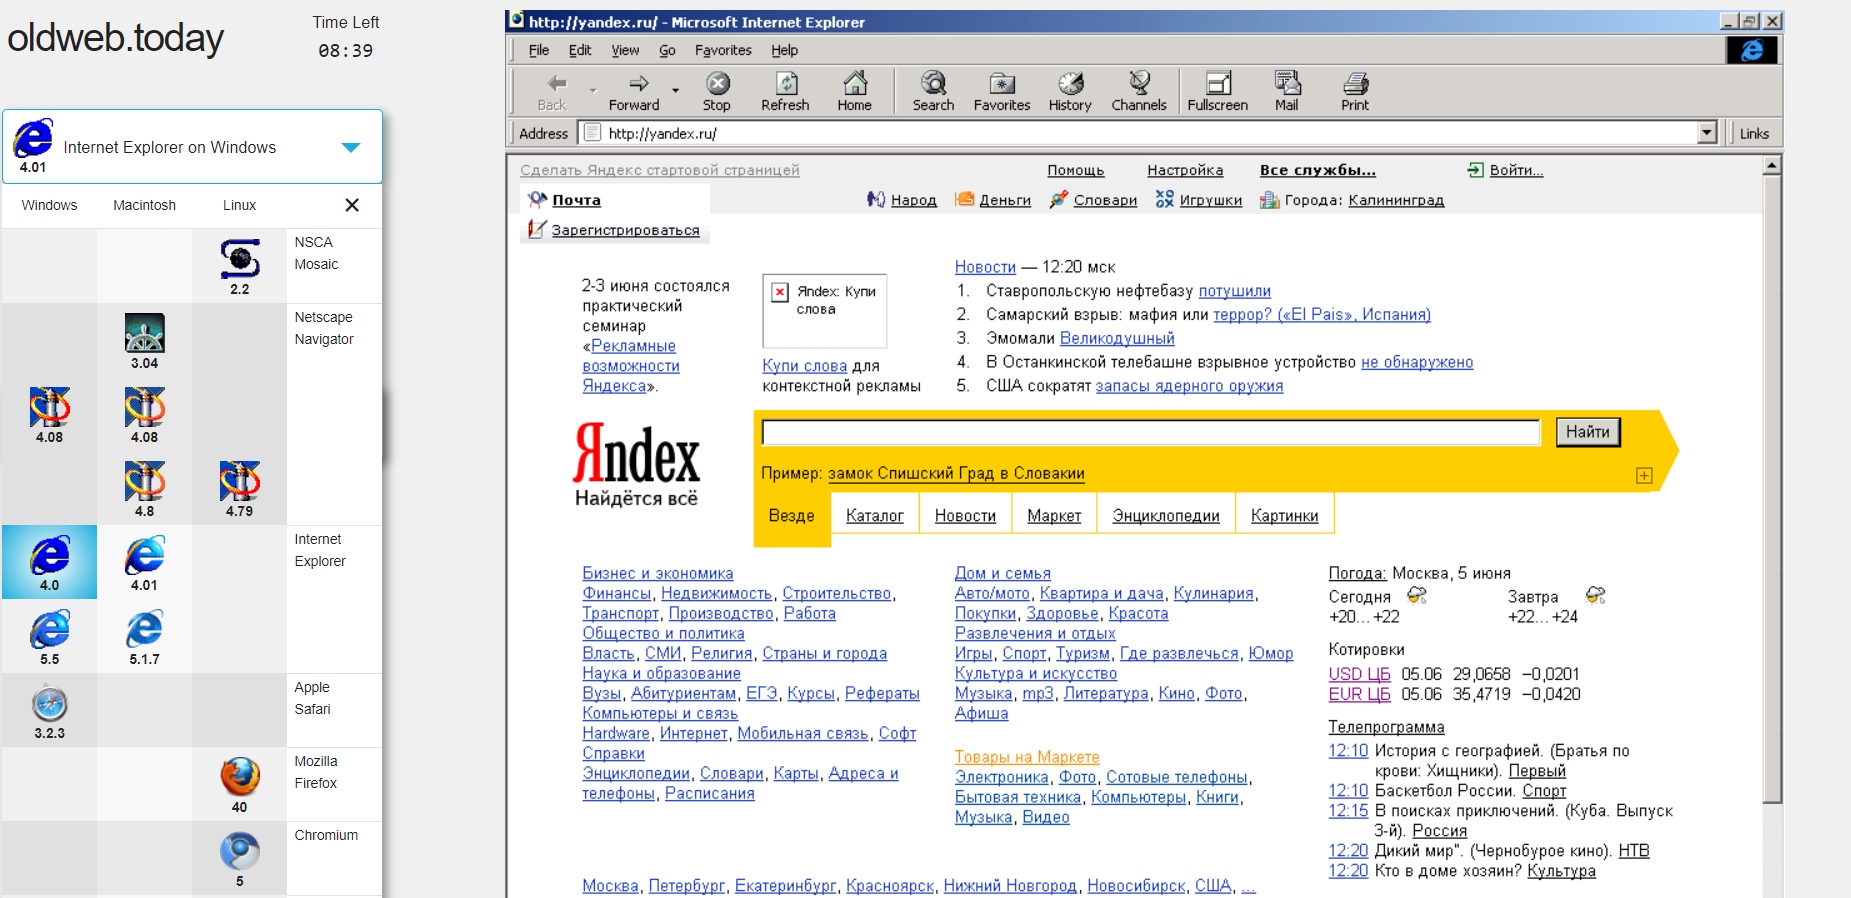Click the Refresh toolbar icon
Image resolution: width=1851 pixels, height=898 pixels.
785,90
